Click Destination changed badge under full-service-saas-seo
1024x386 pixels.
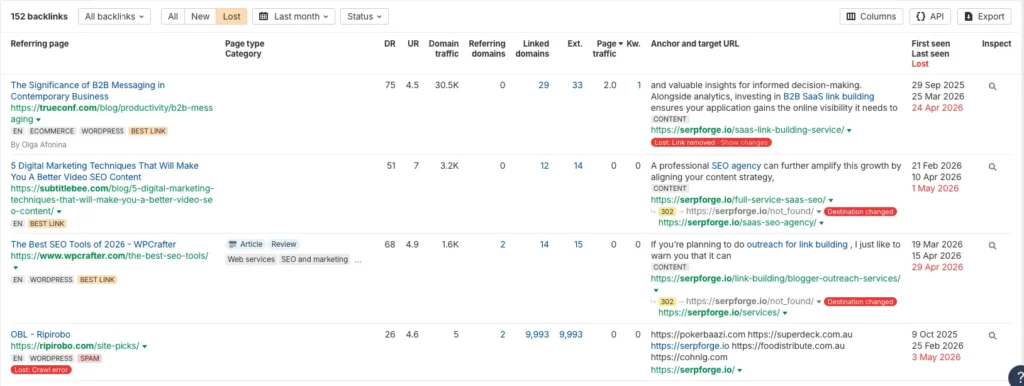click(x=860, y=212)
